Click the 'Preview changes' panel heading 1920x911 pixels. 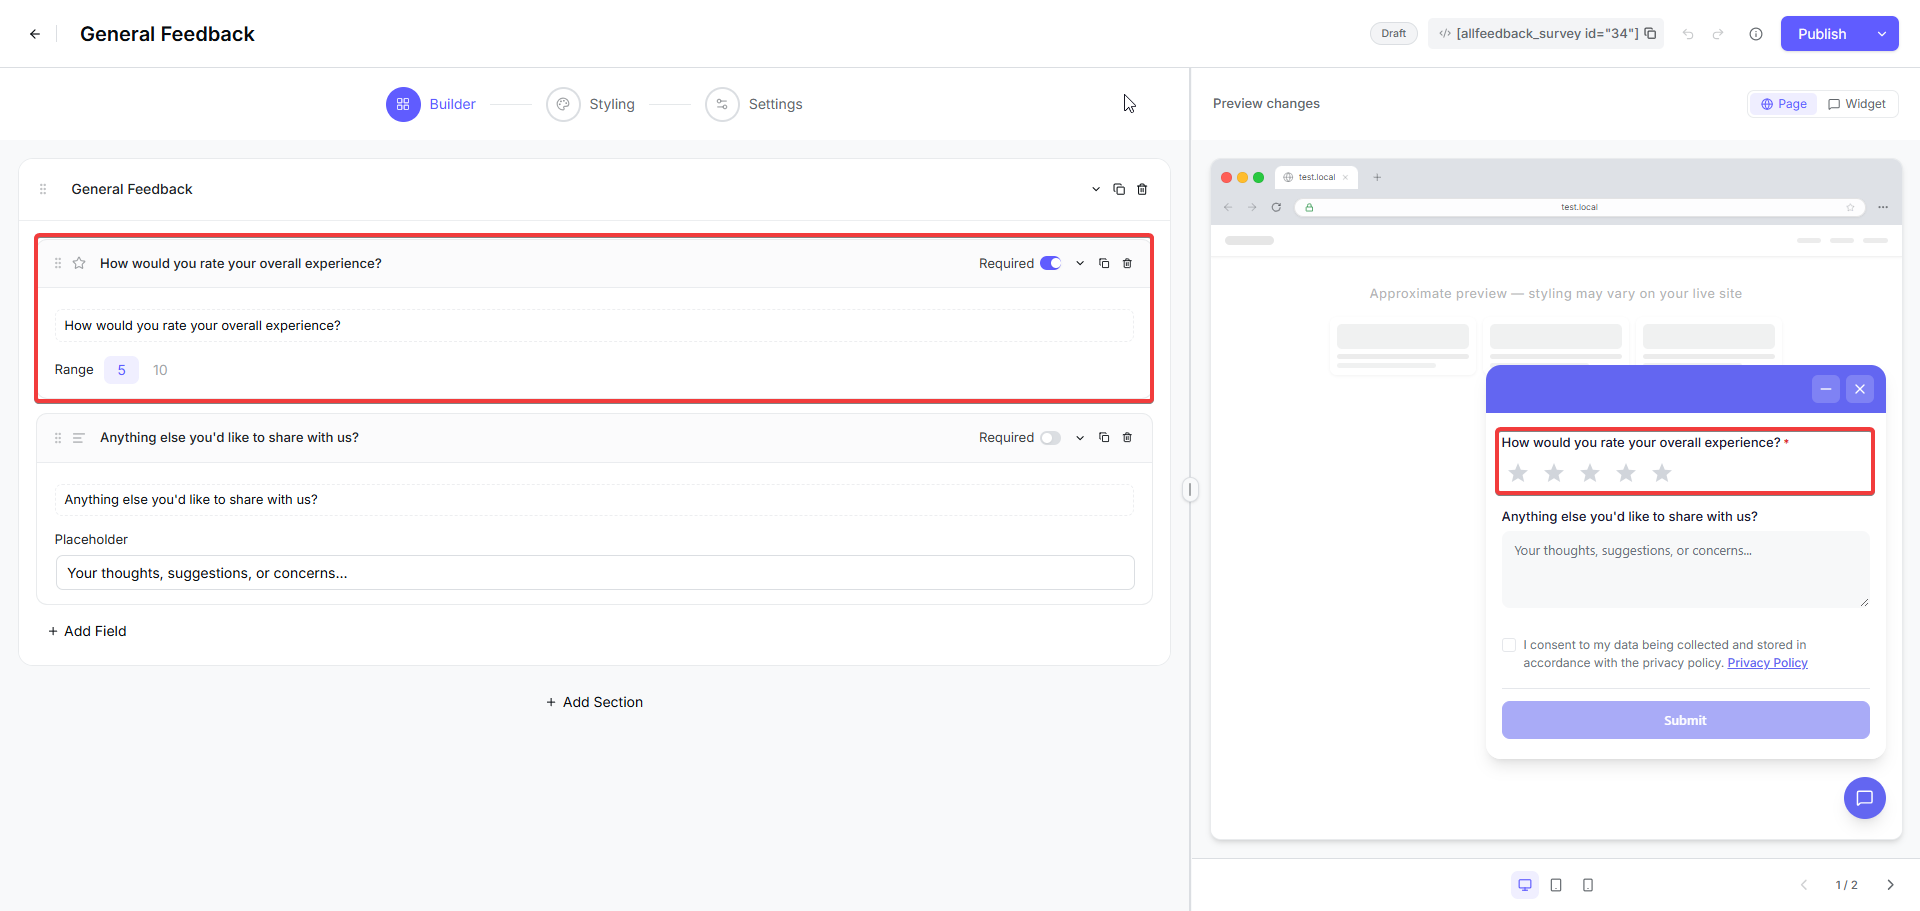(x=1266, y=104)
